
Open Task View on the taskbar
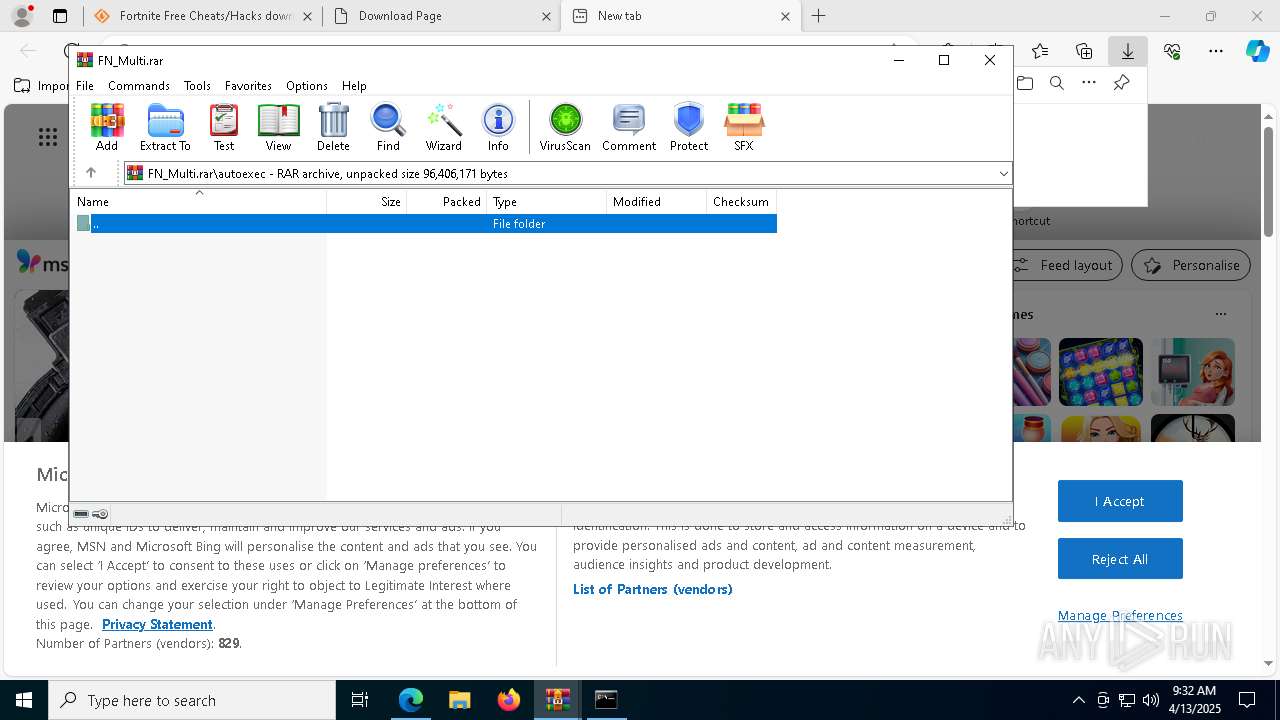click(360, 700)
